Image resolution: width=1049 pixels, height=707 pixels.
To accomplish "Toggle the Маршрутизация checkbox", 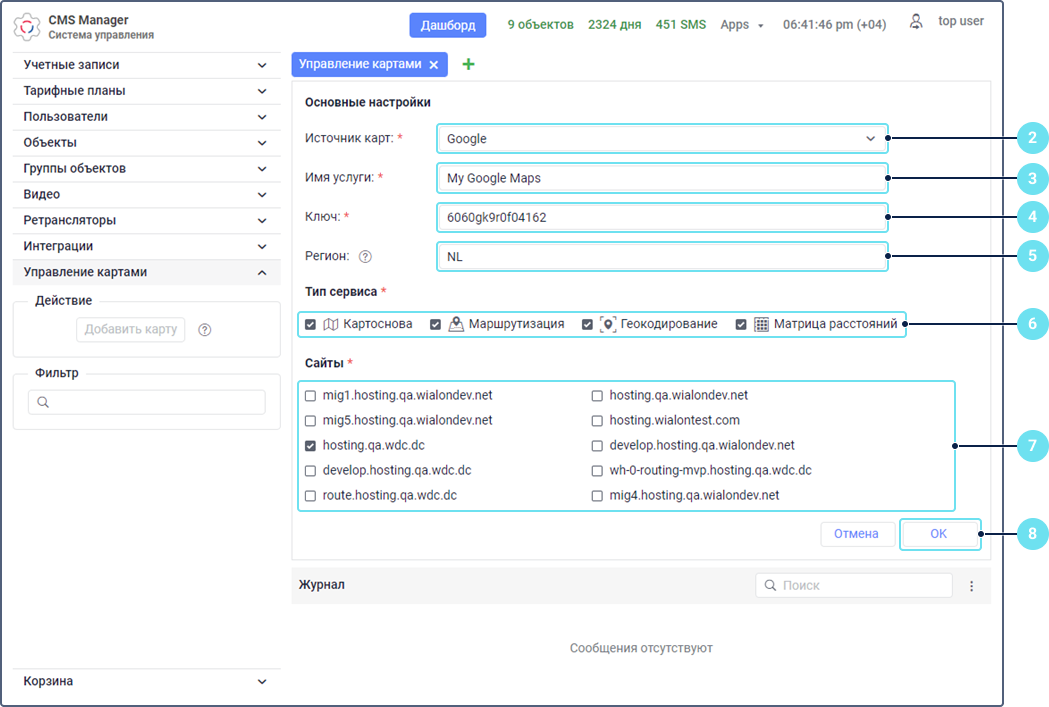I will (436, 324).
